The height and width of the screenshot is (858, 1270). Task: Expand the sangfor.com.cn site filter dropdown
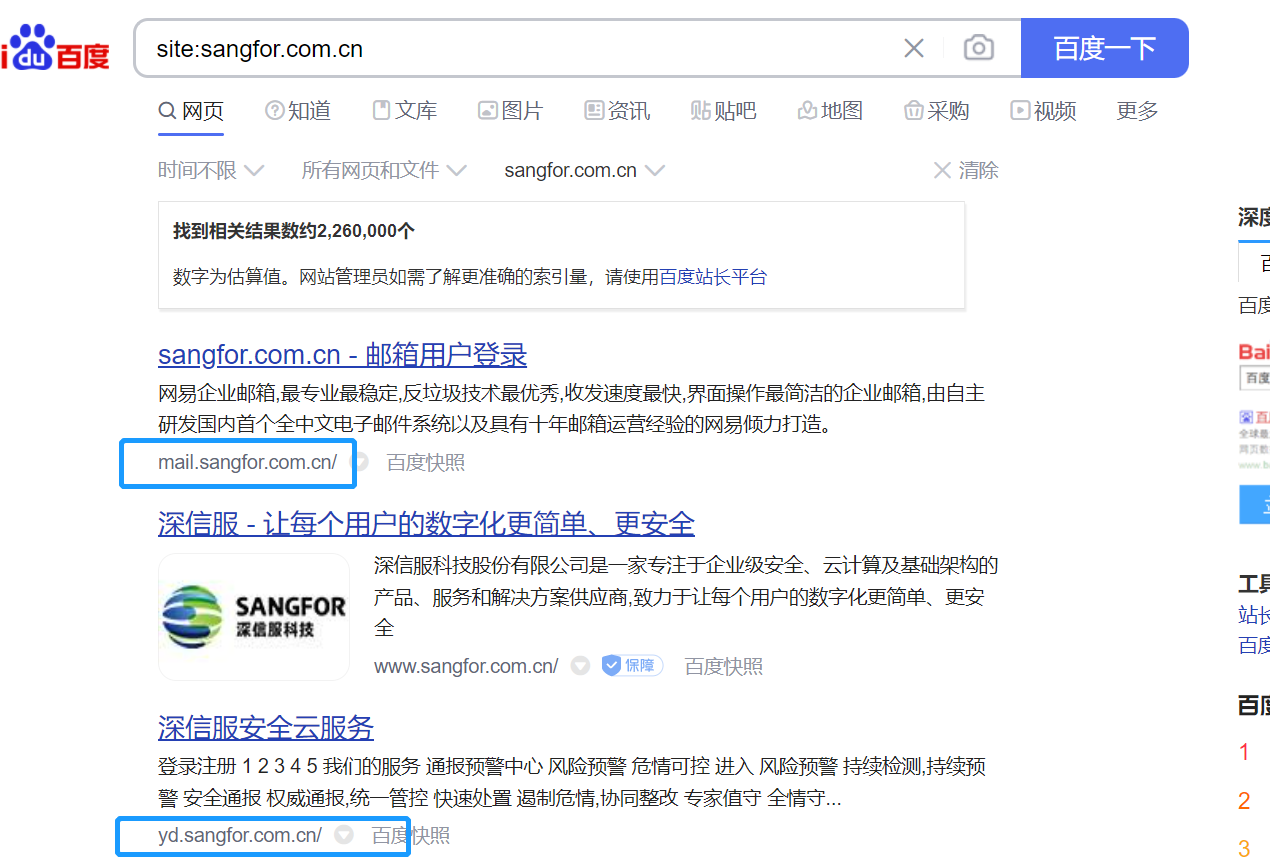[x=585, y=170]
